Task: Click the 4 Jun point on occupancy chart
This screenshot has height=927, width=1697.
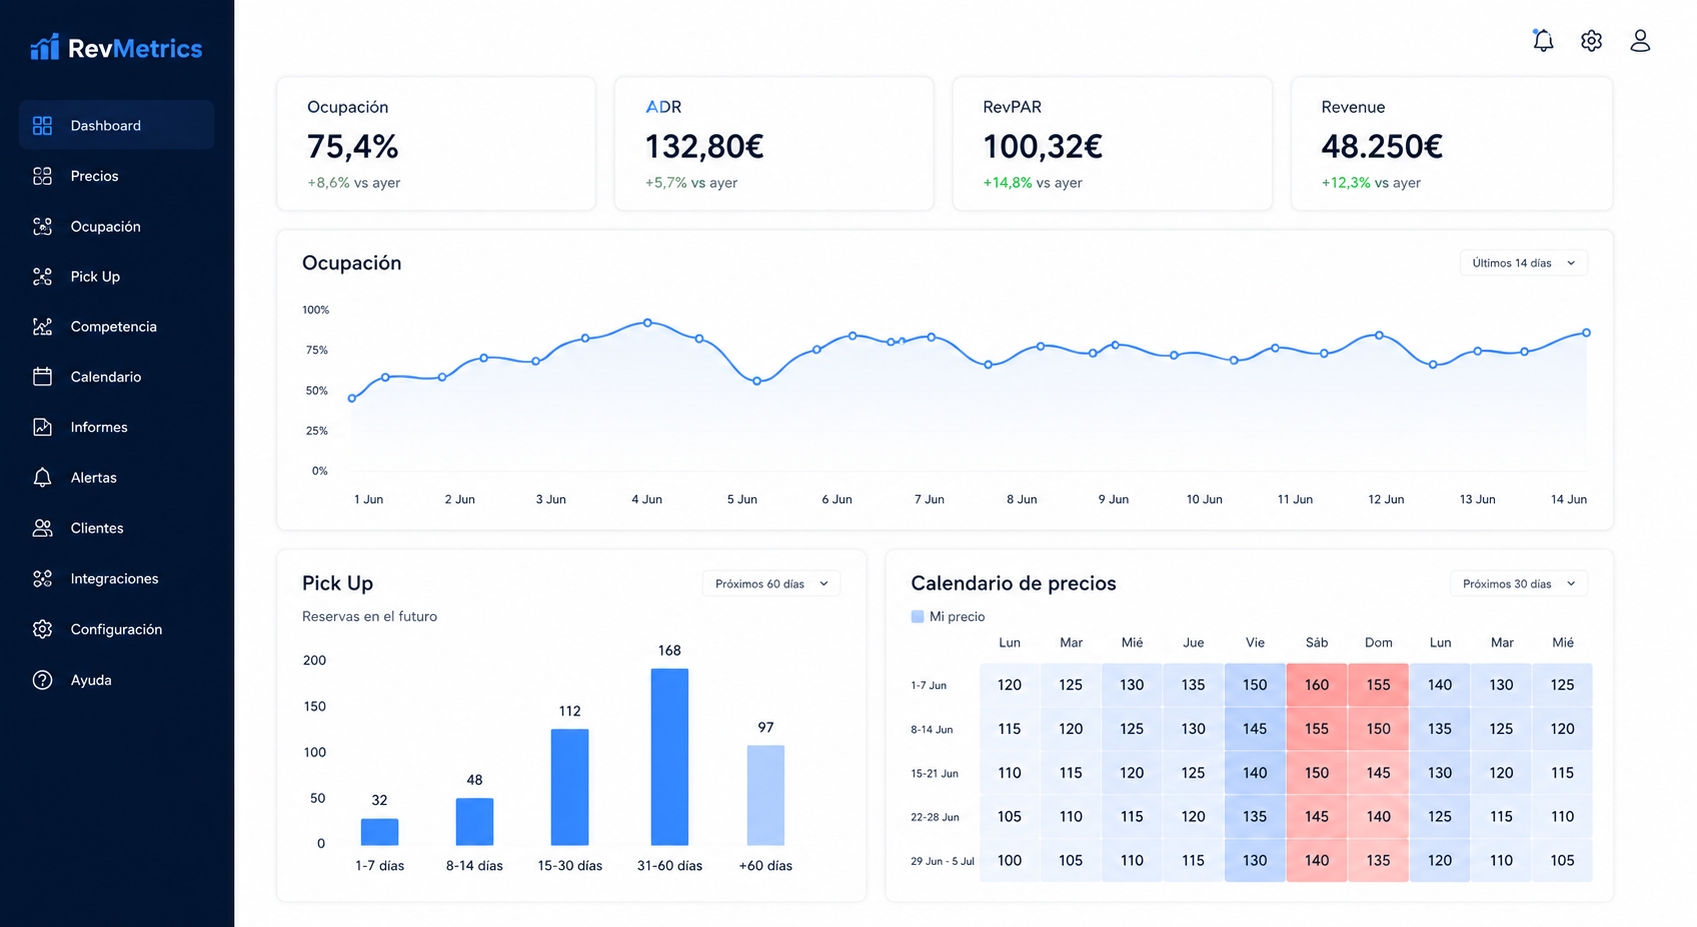Action: coord(648,323)
